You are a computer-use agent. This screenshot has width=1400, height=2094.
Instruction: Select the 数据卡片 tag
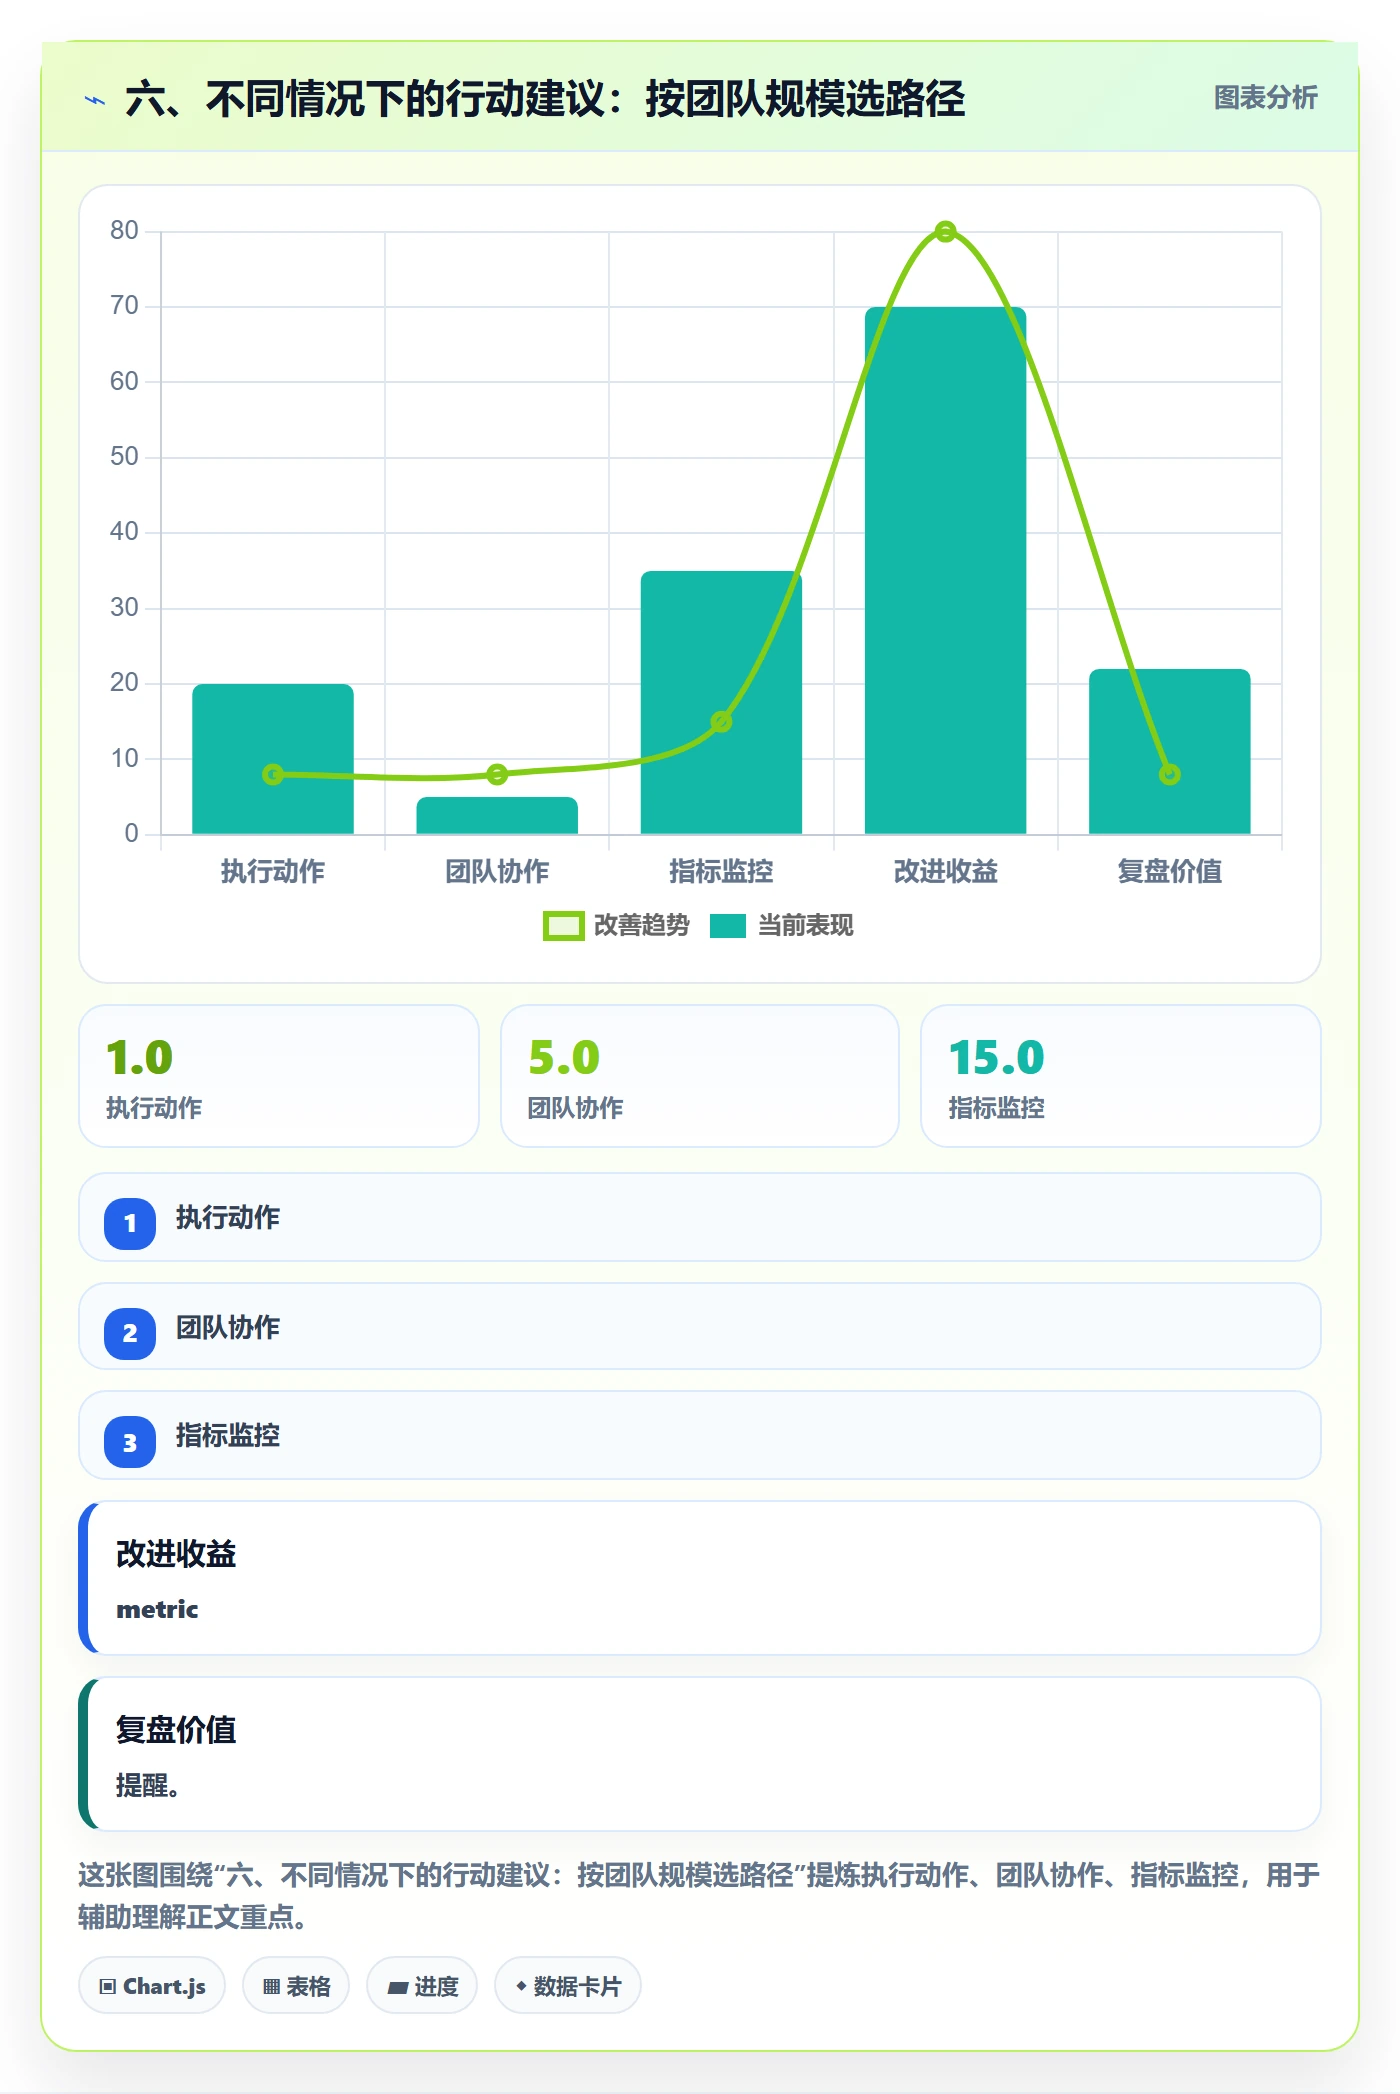click(568, 1986)
